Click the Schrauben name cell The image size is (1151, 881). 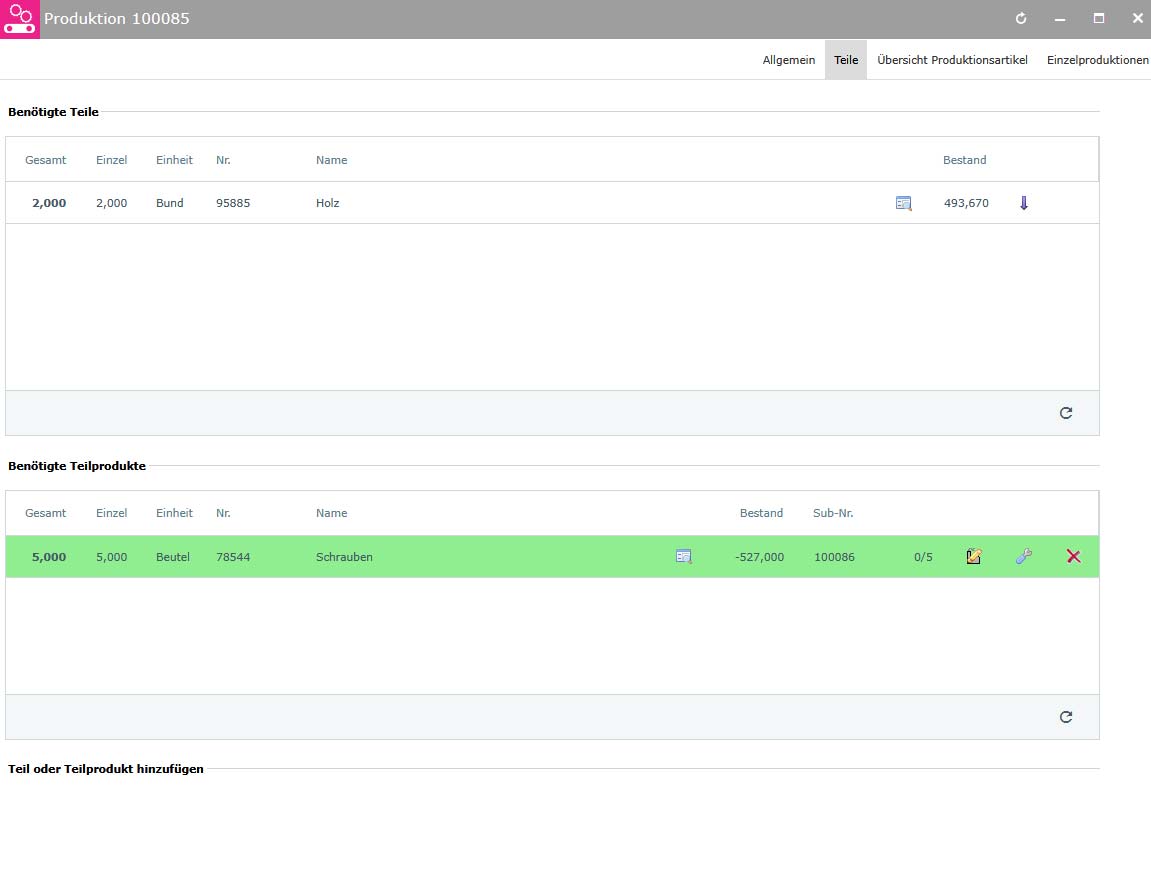pyautogui.click(x=344, y=557)
